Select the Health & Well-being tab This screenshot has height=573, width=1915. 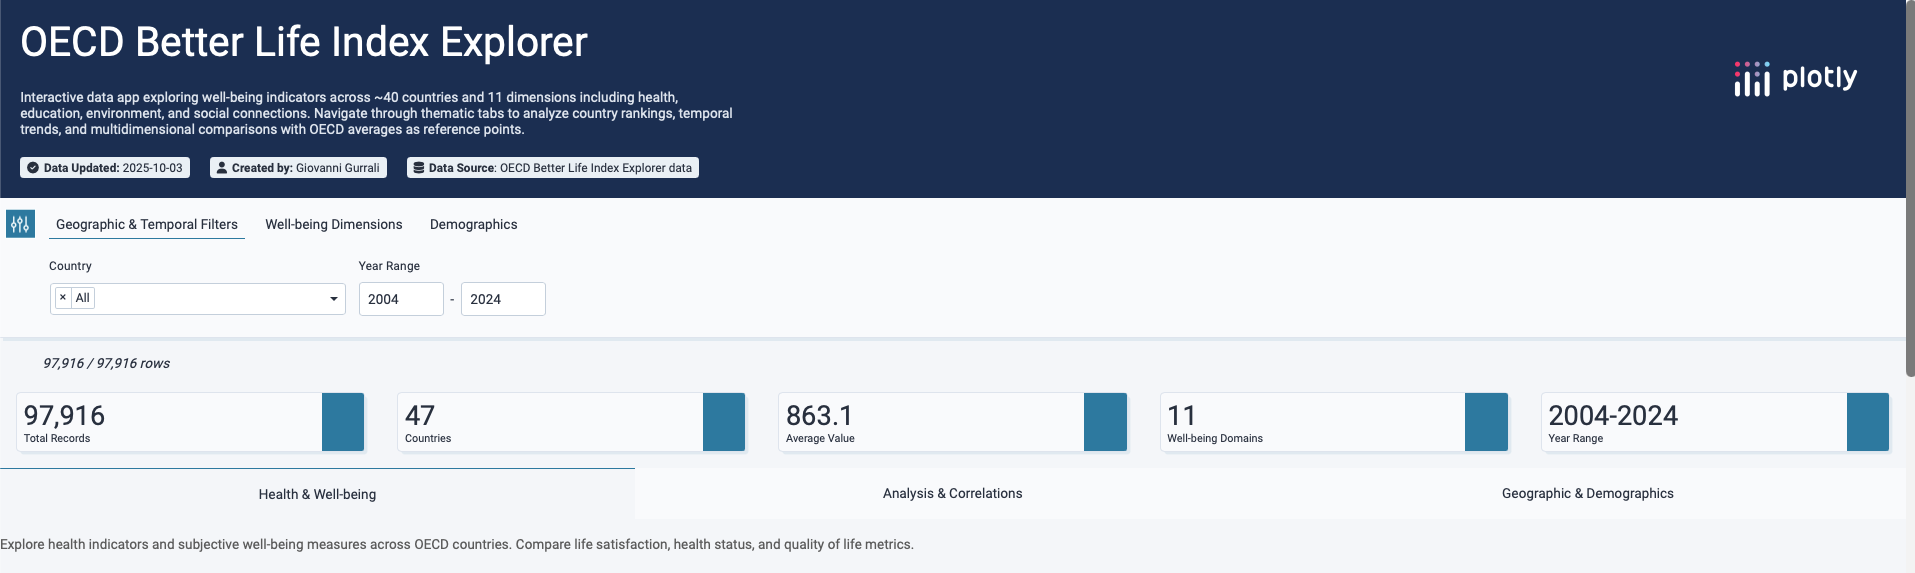tap(317, 494)
